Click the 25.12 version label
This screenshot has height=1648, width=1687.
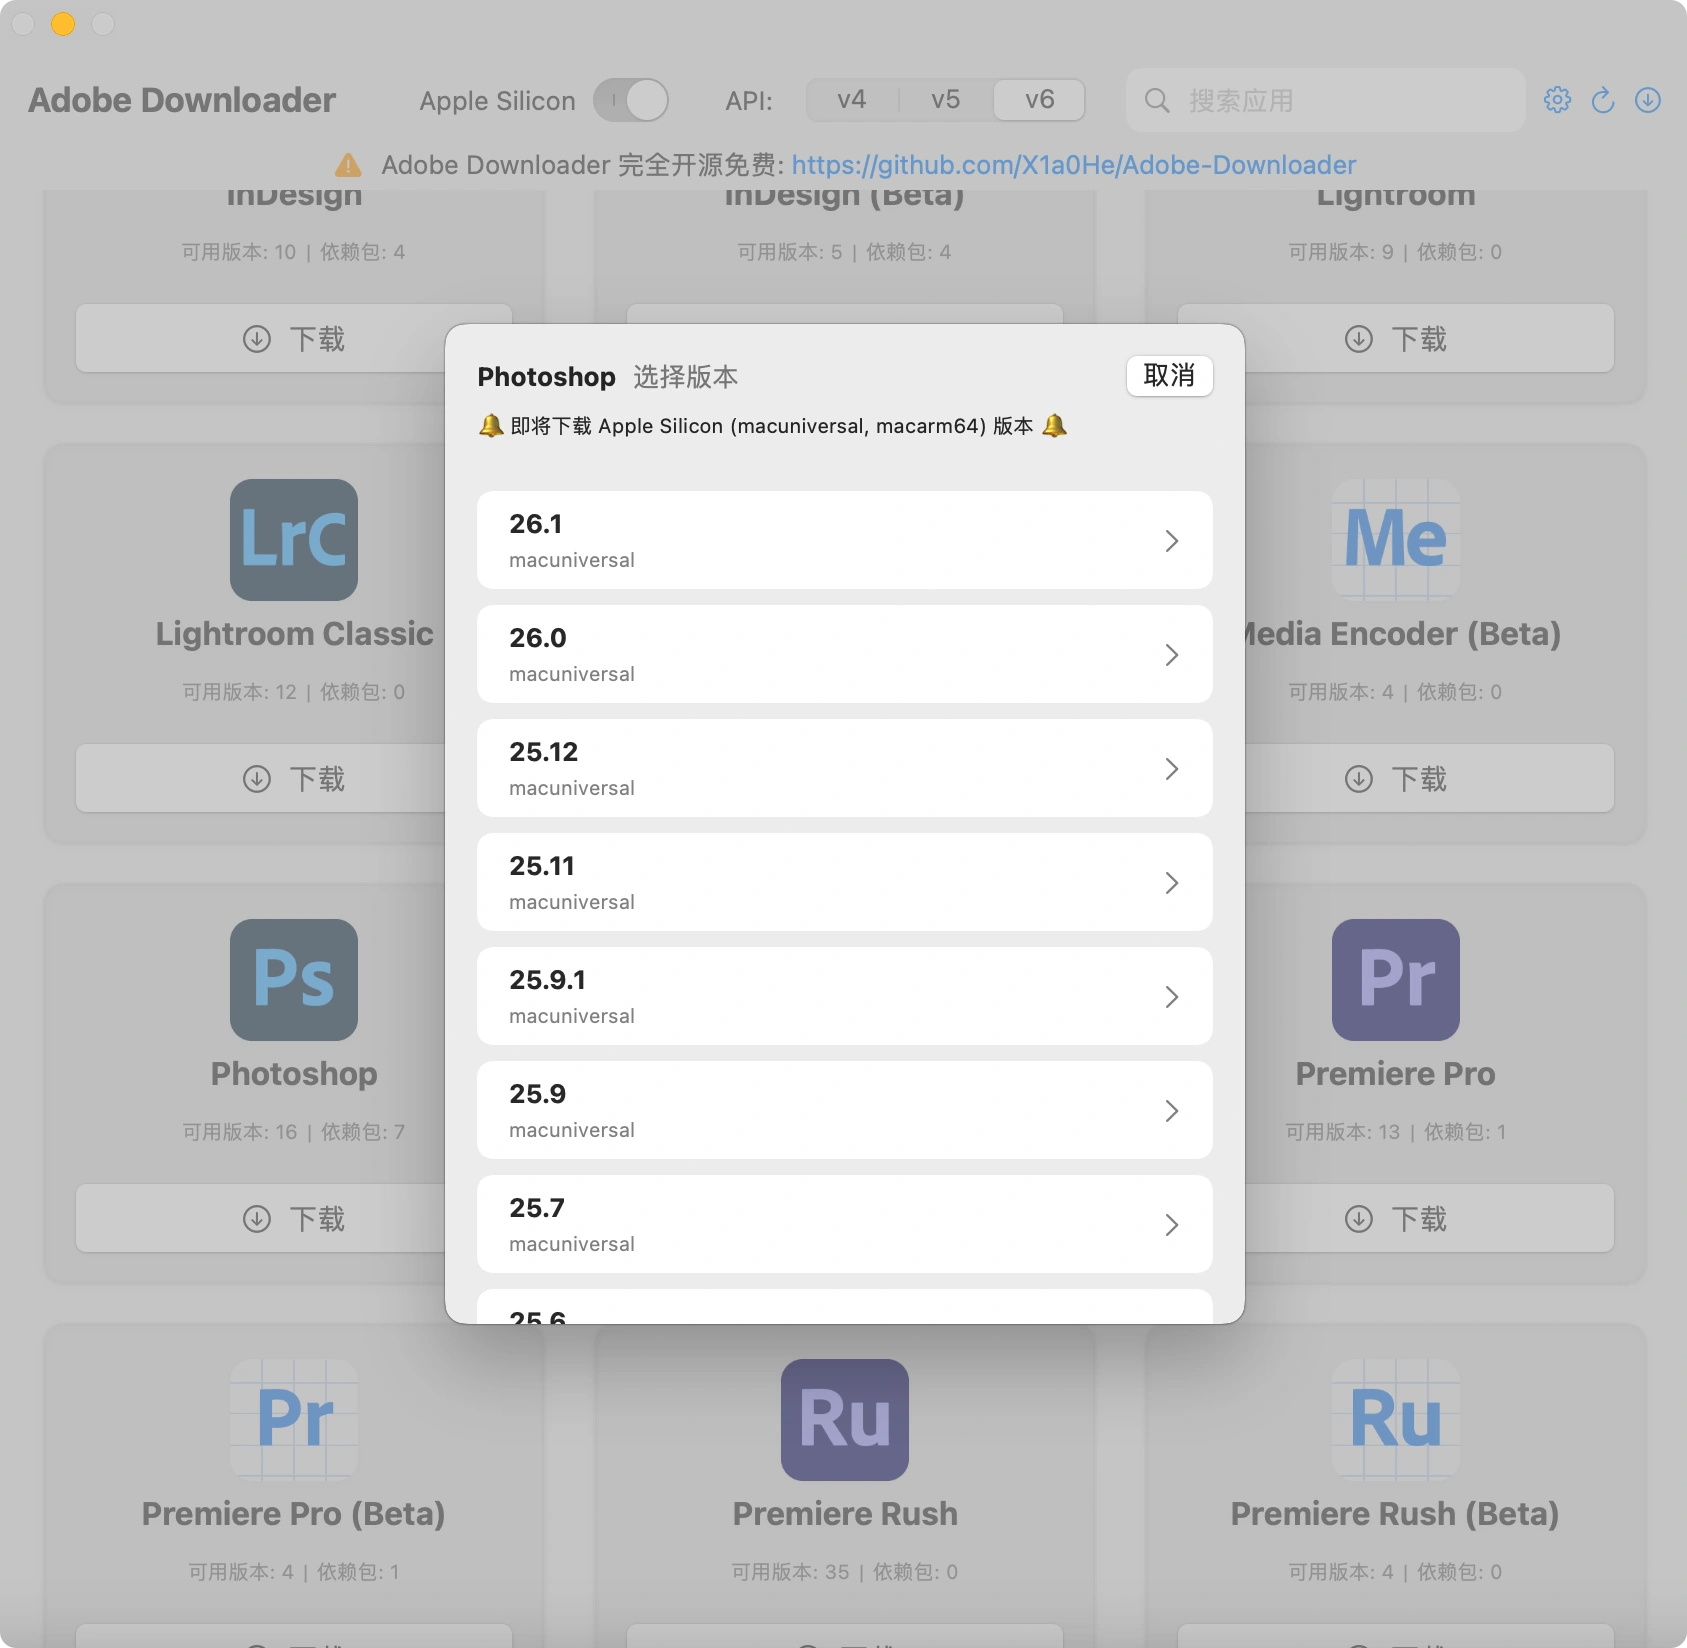click(x=544, y=752)
